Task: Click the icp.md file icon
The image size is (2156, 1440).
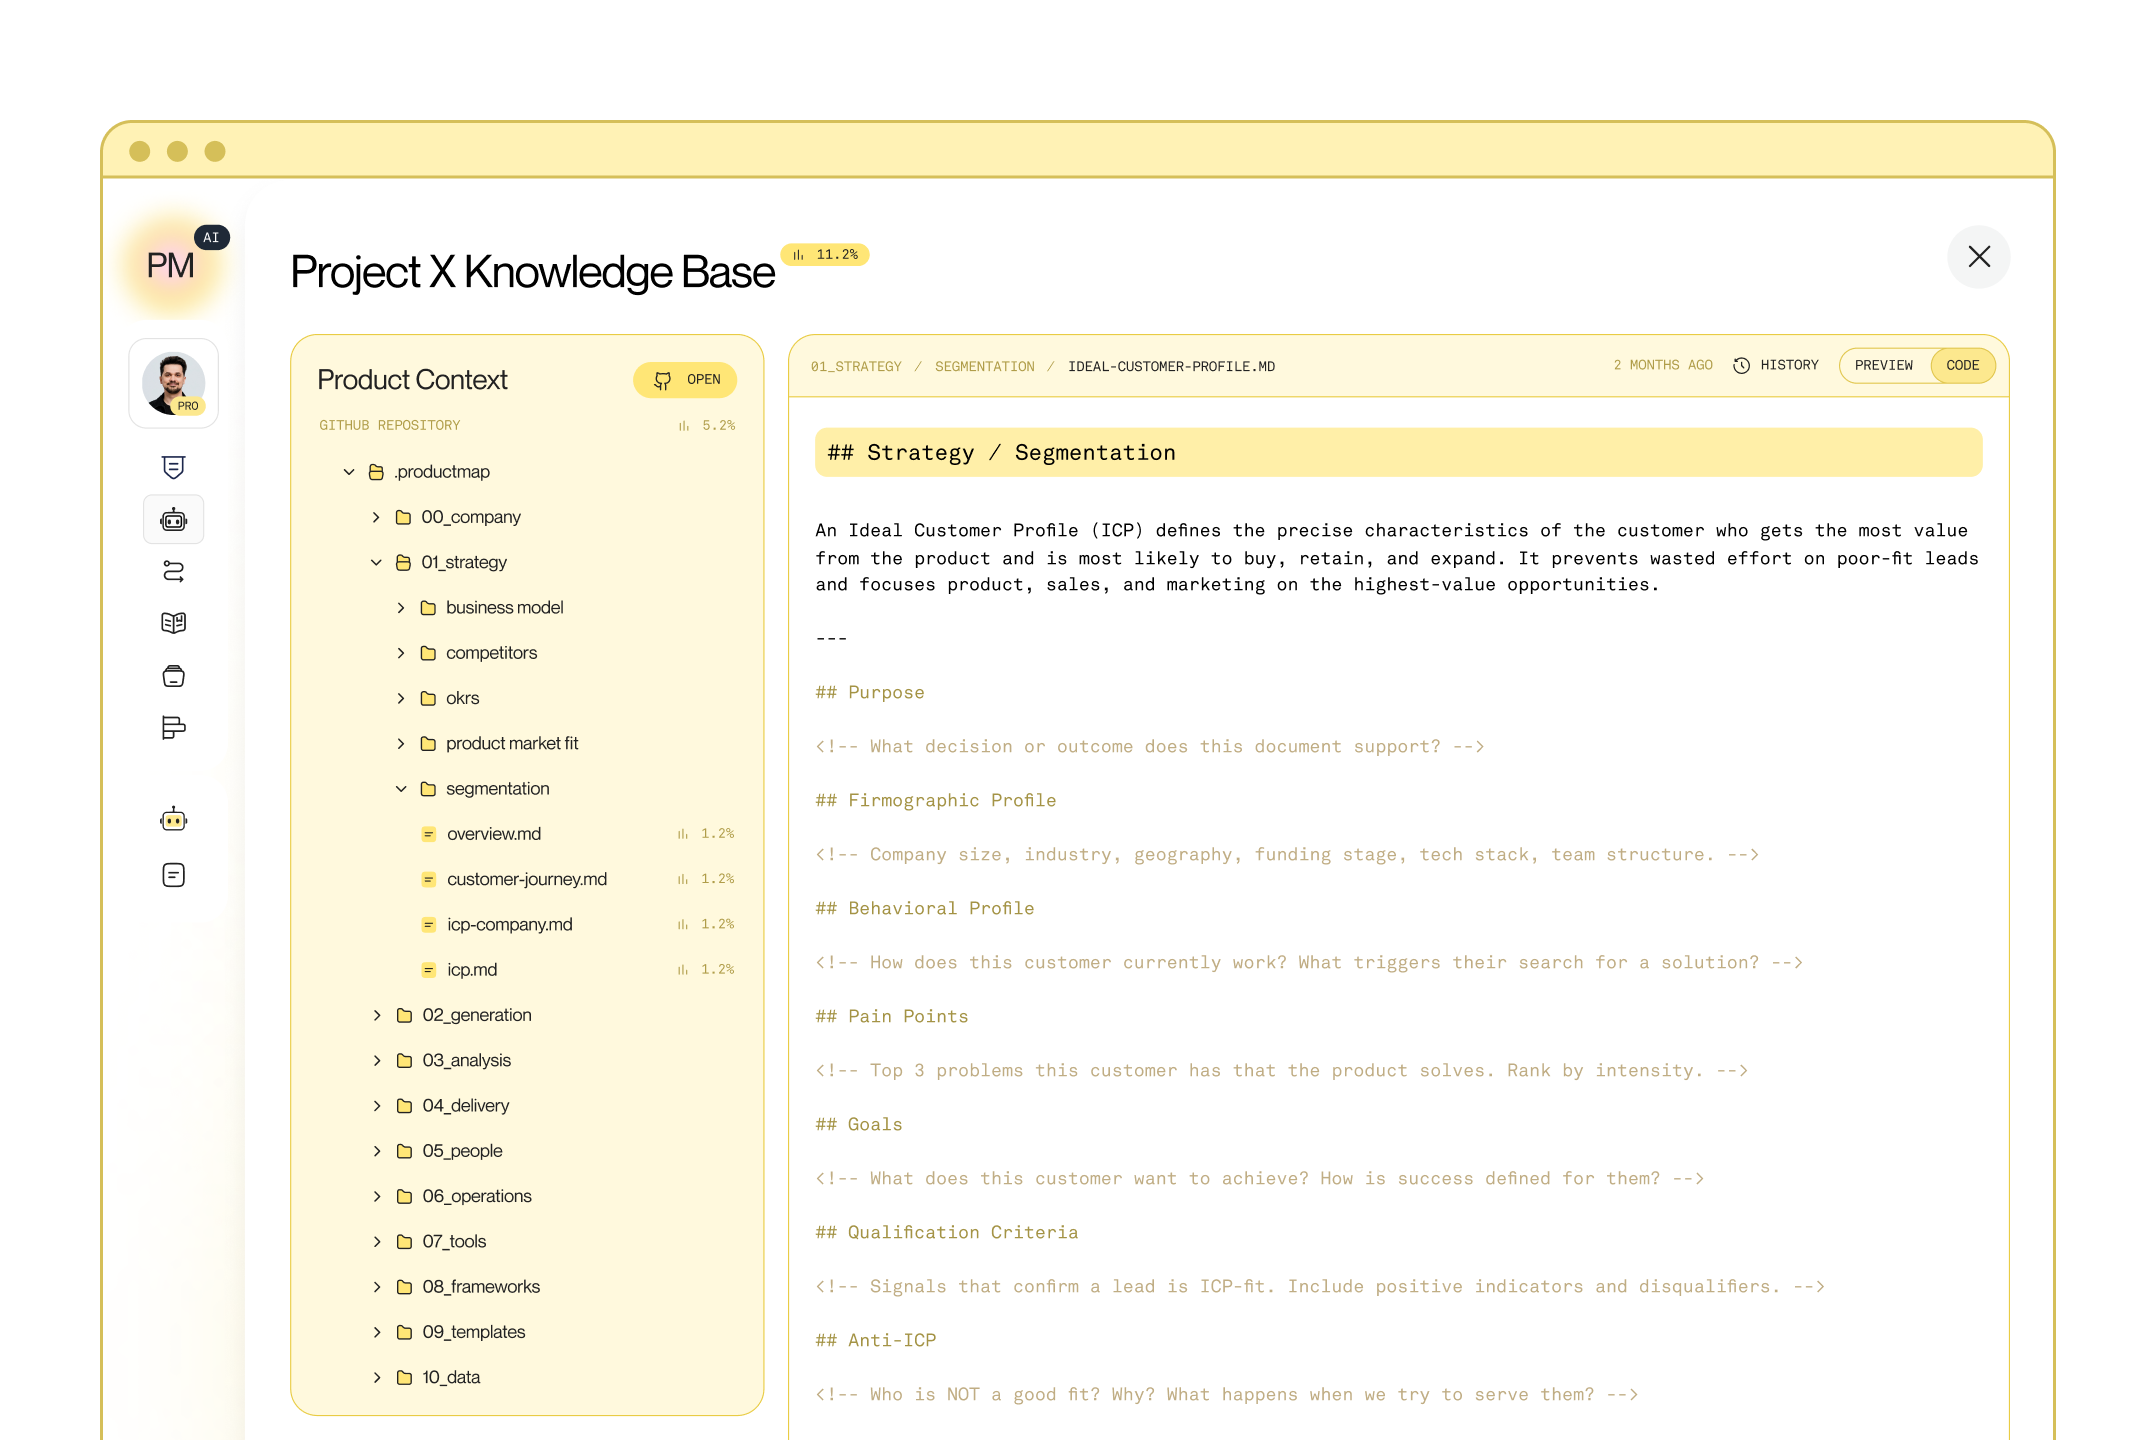Action: [x=428, y=970]
